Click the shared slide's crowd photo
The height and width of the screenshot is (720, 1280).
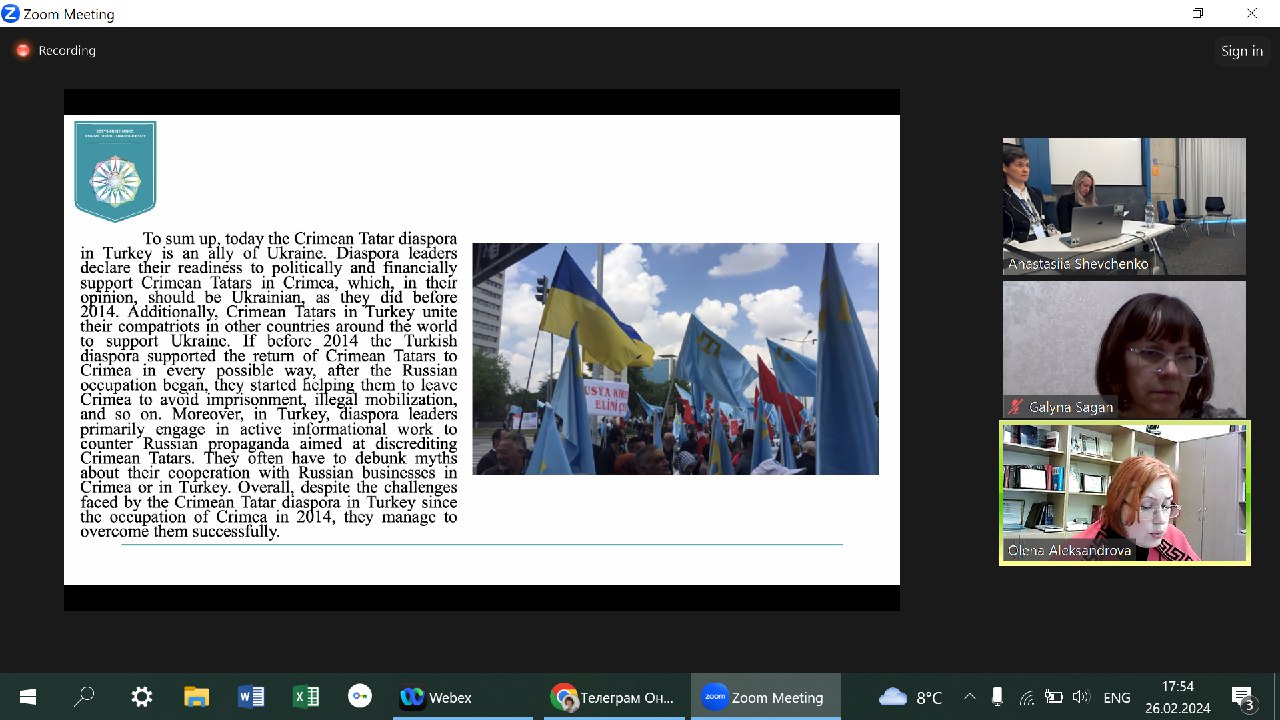point(675,358)
